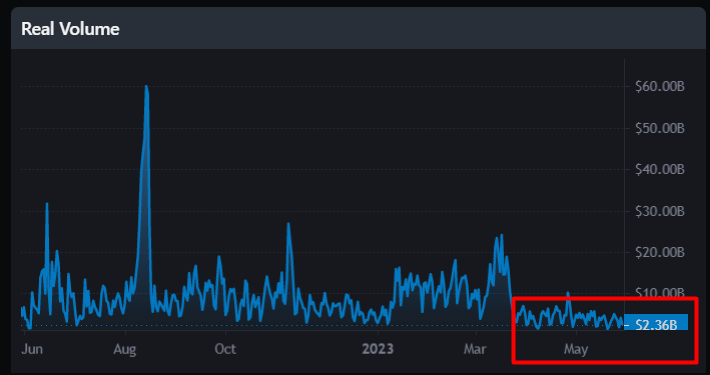Click the Oct date label
This screenshot has width=710, height=375.
(x=225, y=350)
